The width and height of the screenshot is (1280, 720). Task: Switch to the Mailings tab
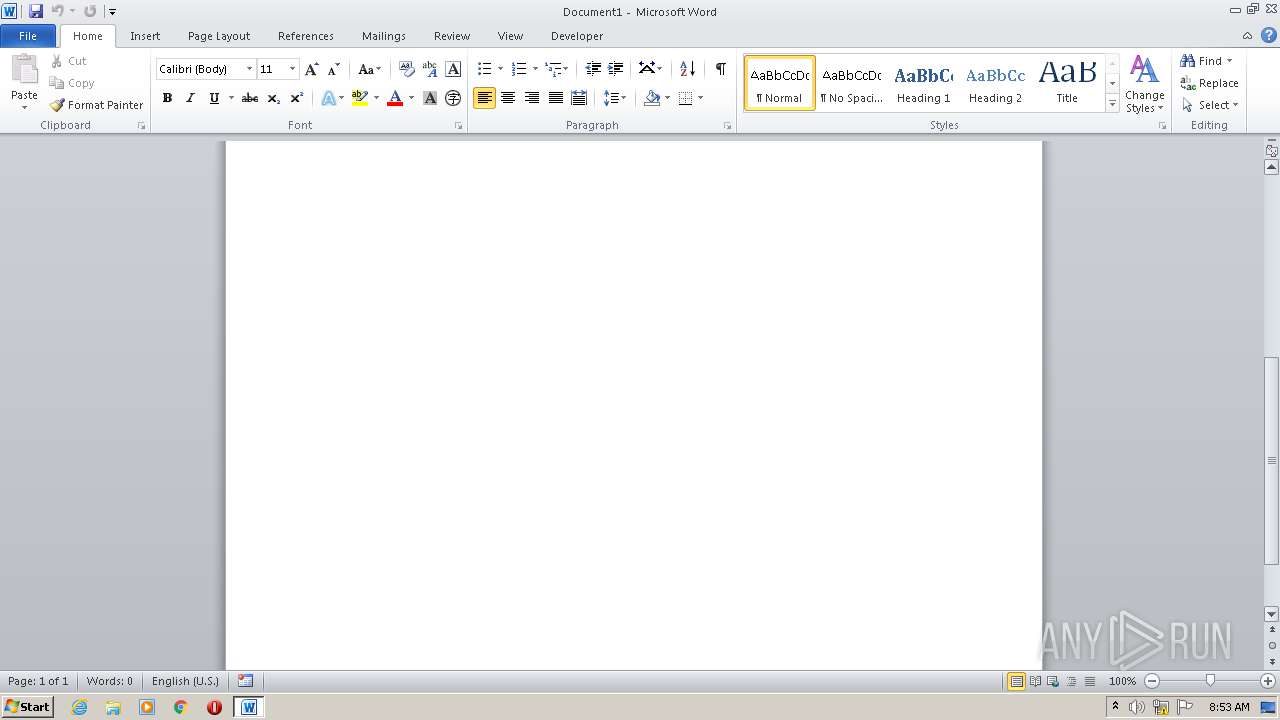384,36
